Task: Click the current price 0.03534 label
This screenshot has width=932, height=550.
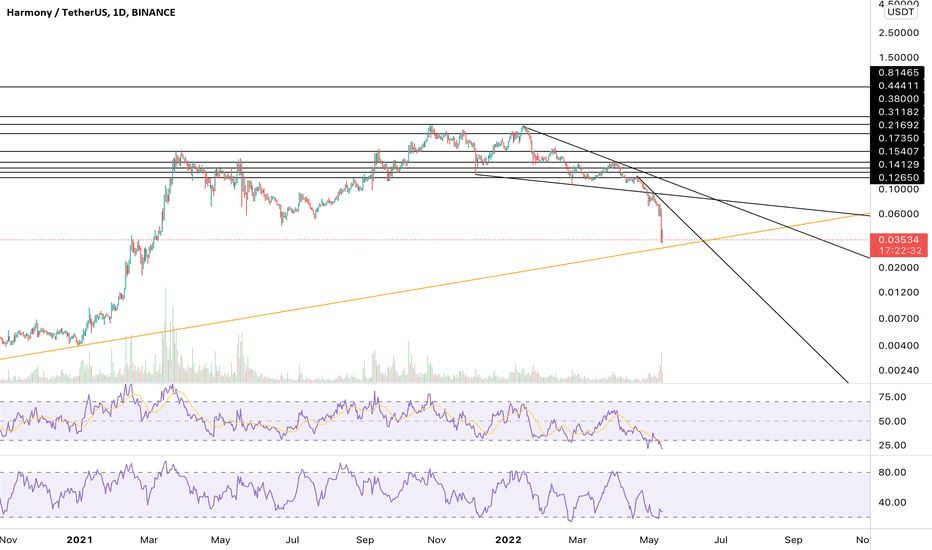Action: click(x=898, y=240)
